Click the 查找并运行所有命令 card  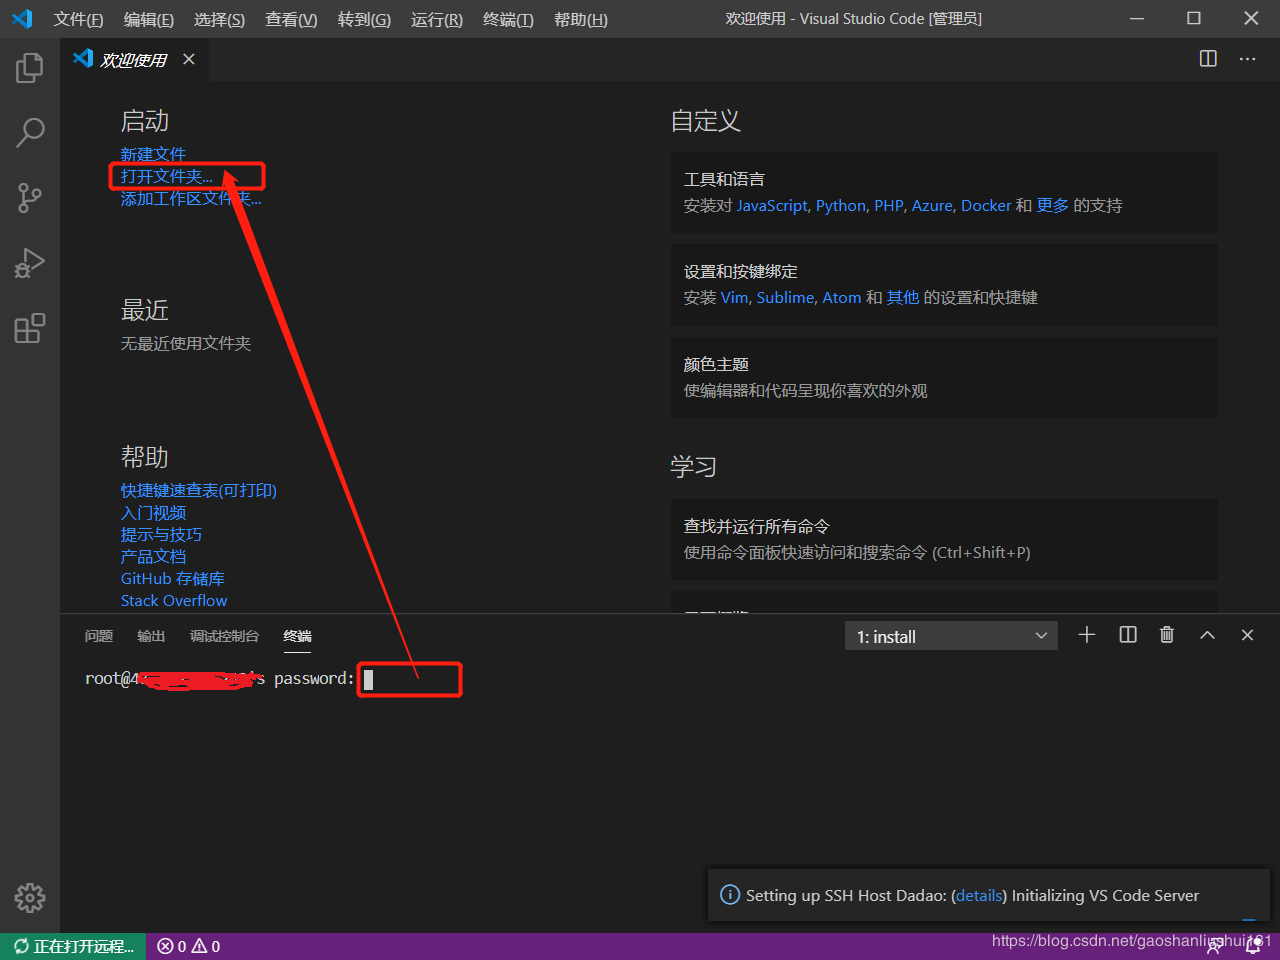click(944, 539)
